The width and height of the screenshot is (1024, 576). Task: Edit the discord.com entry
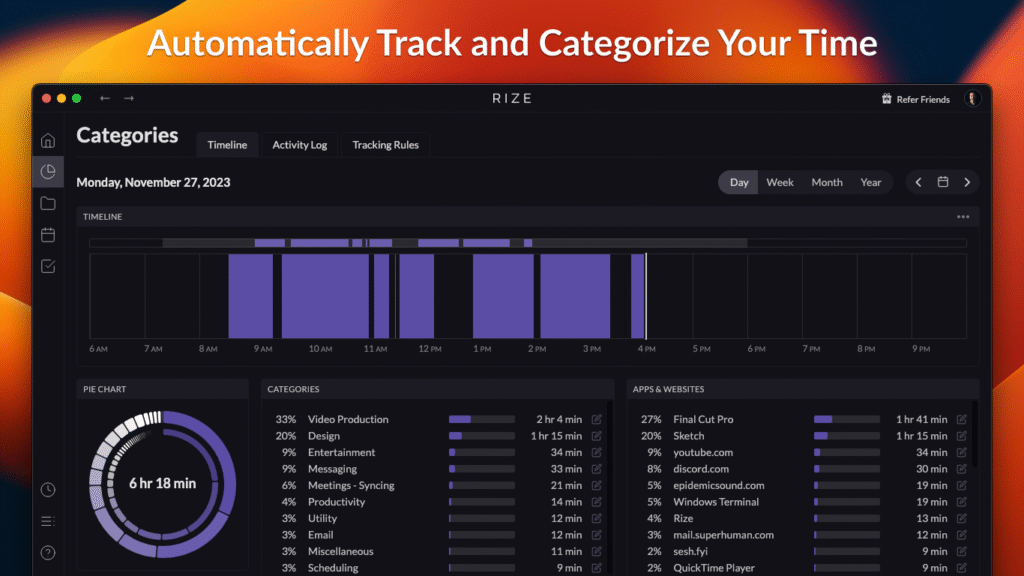[961, 469]
